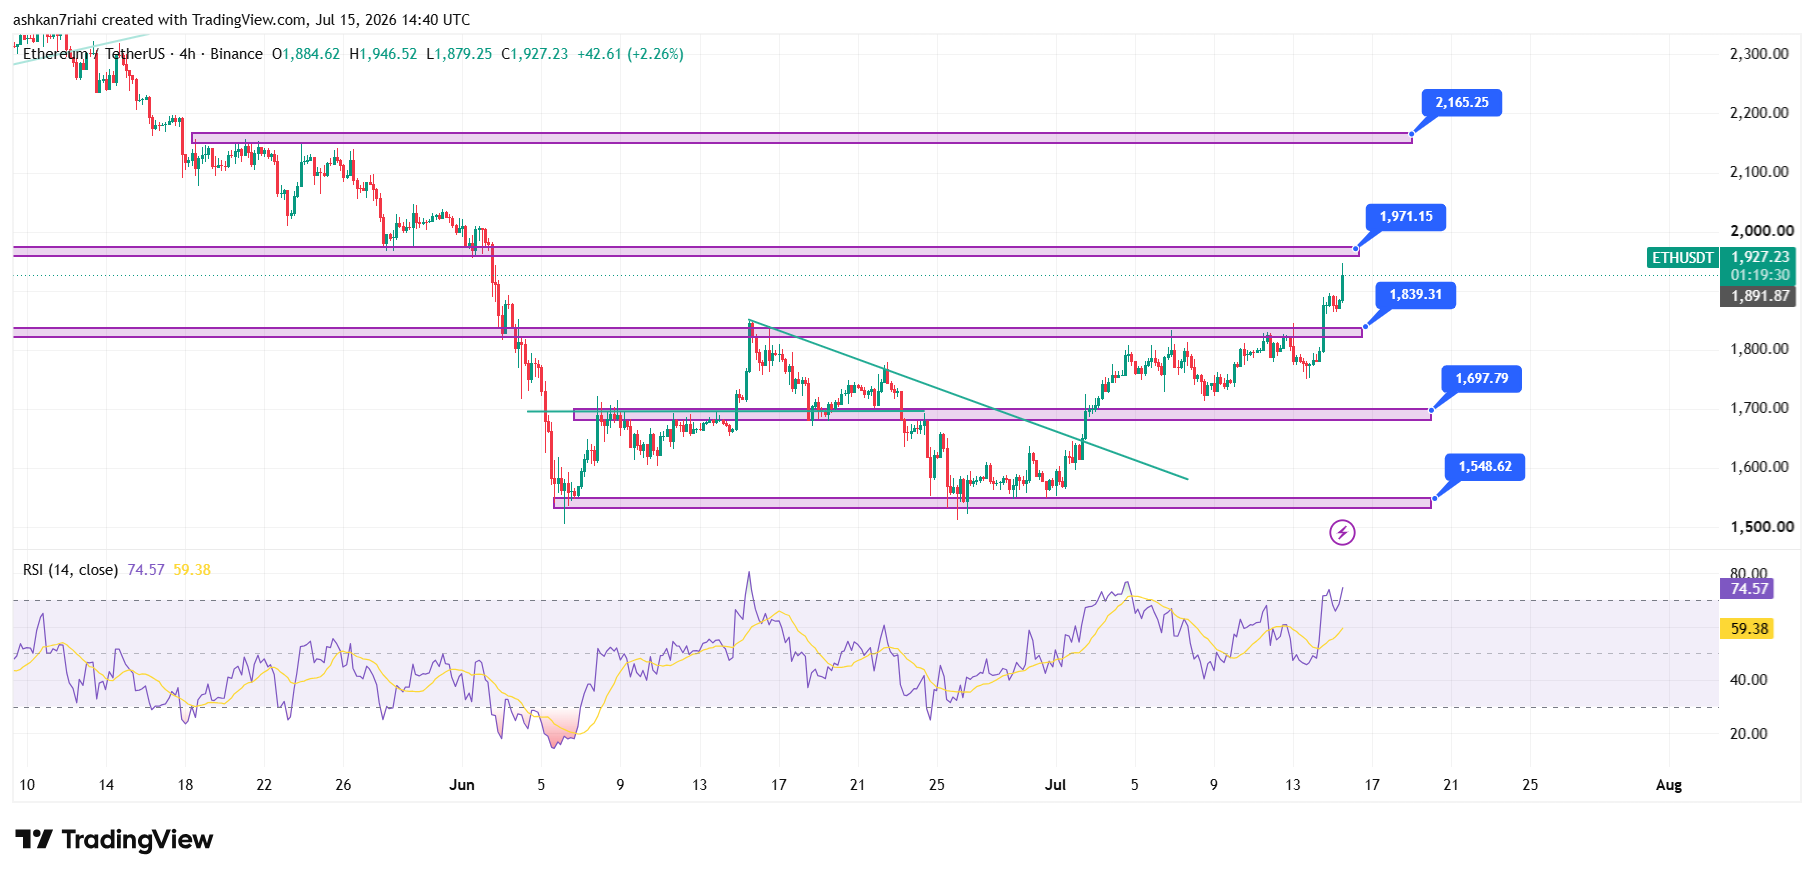Click the TradingView logo at the bottom

[x=114, y=839]
